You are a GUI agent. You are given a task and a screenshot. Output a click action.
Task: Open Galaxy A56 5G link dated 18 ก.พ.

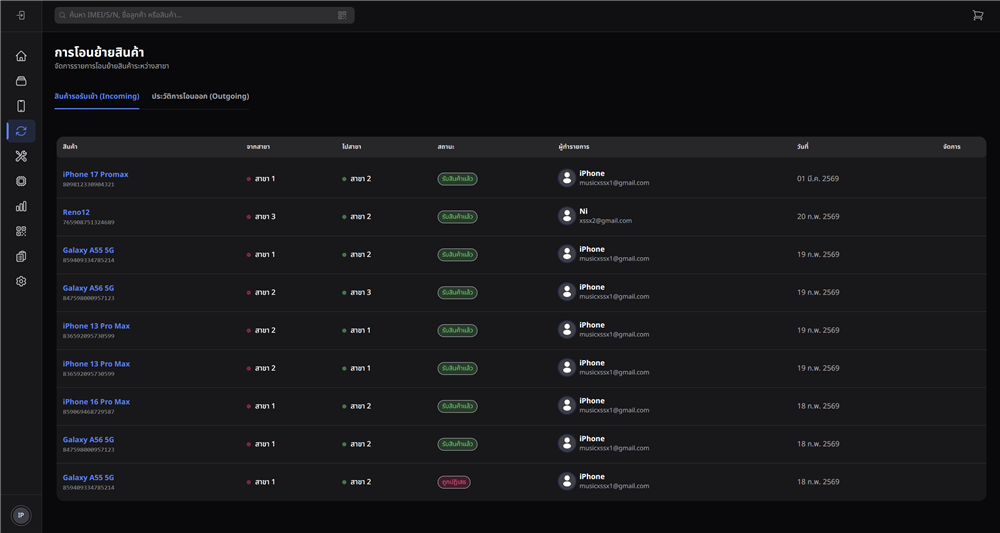click(x=88, y=439)
